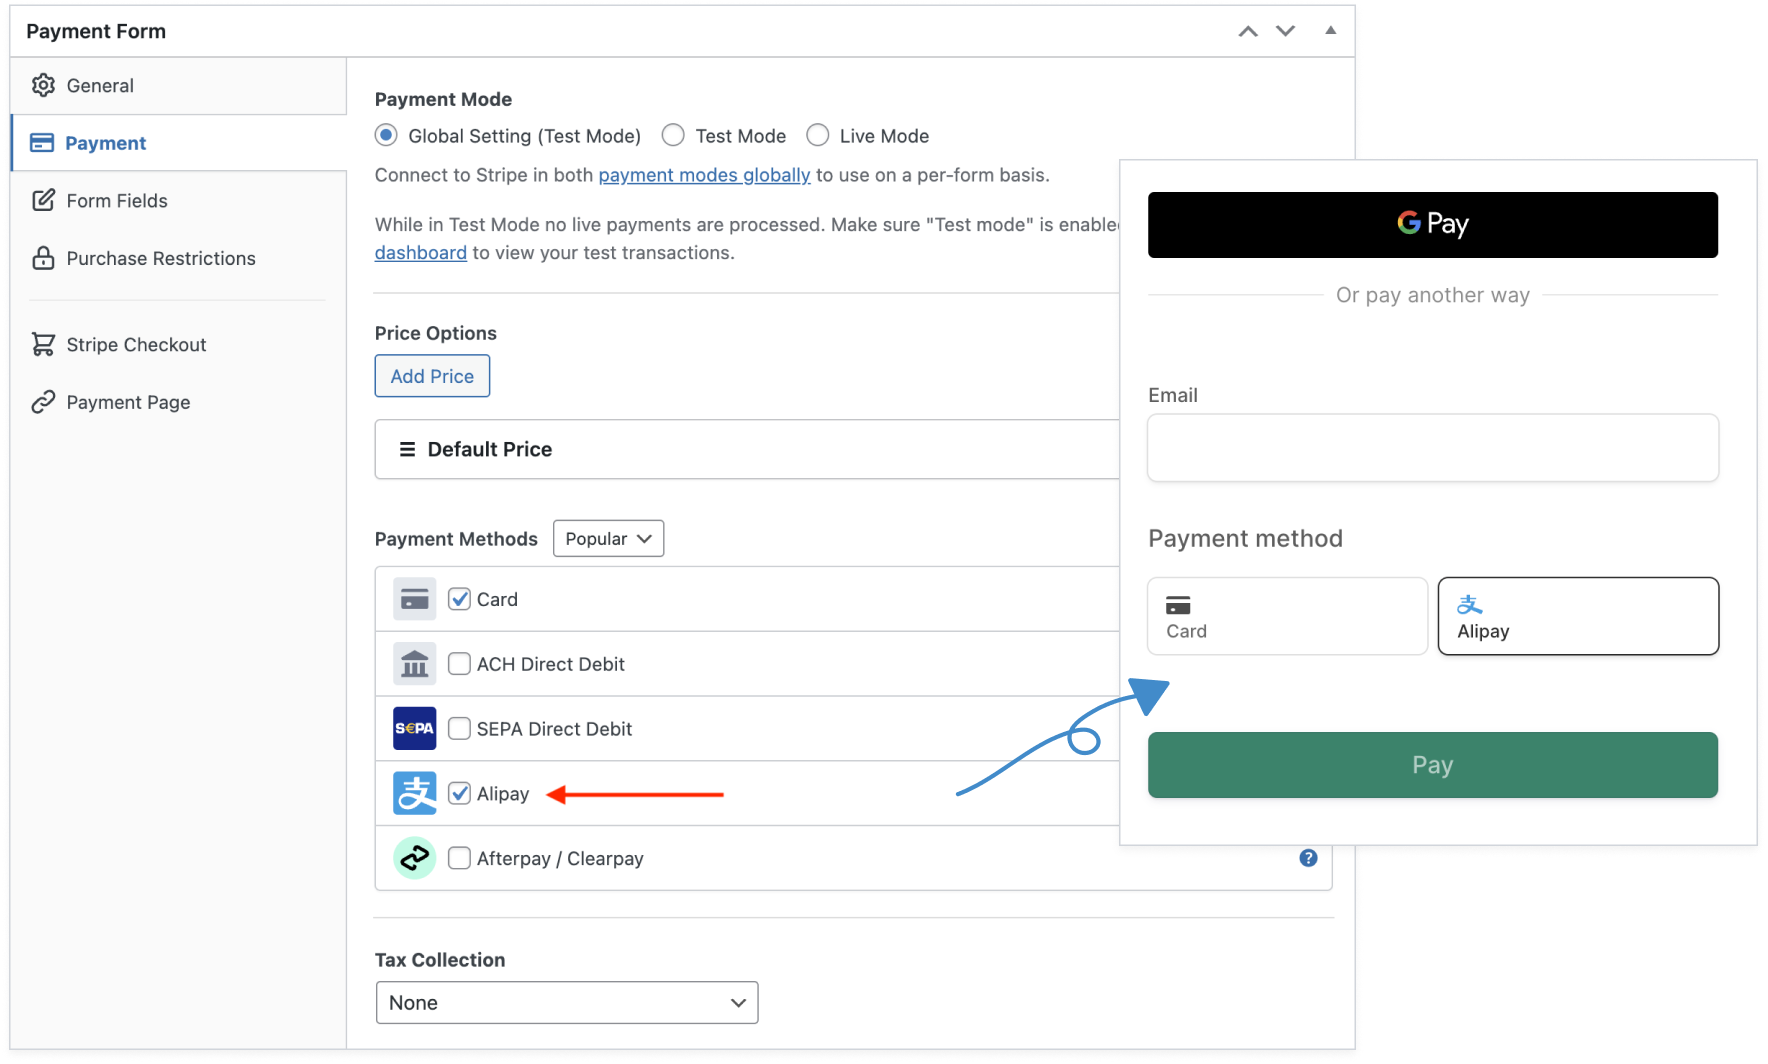
Task: Switch to the Form Fields tab
Action: point(116,201)
